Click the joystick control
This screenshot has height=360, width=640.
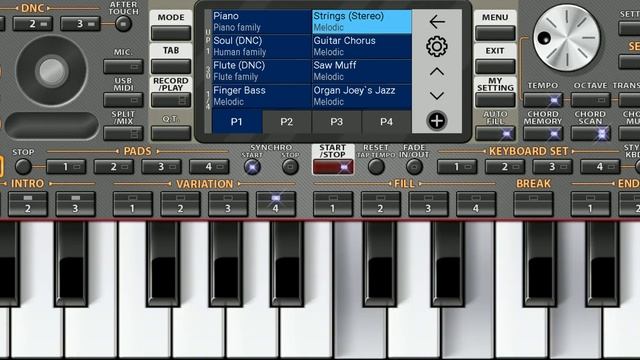(51, 71)
